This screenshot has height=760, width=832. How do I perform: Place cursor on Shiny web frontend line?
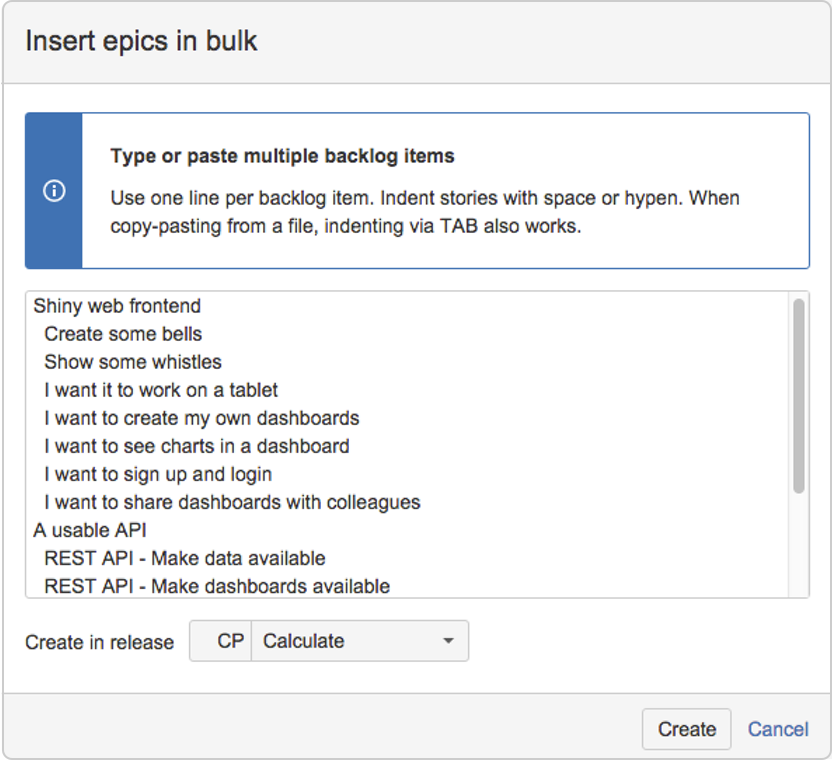[x=117, y=306]
